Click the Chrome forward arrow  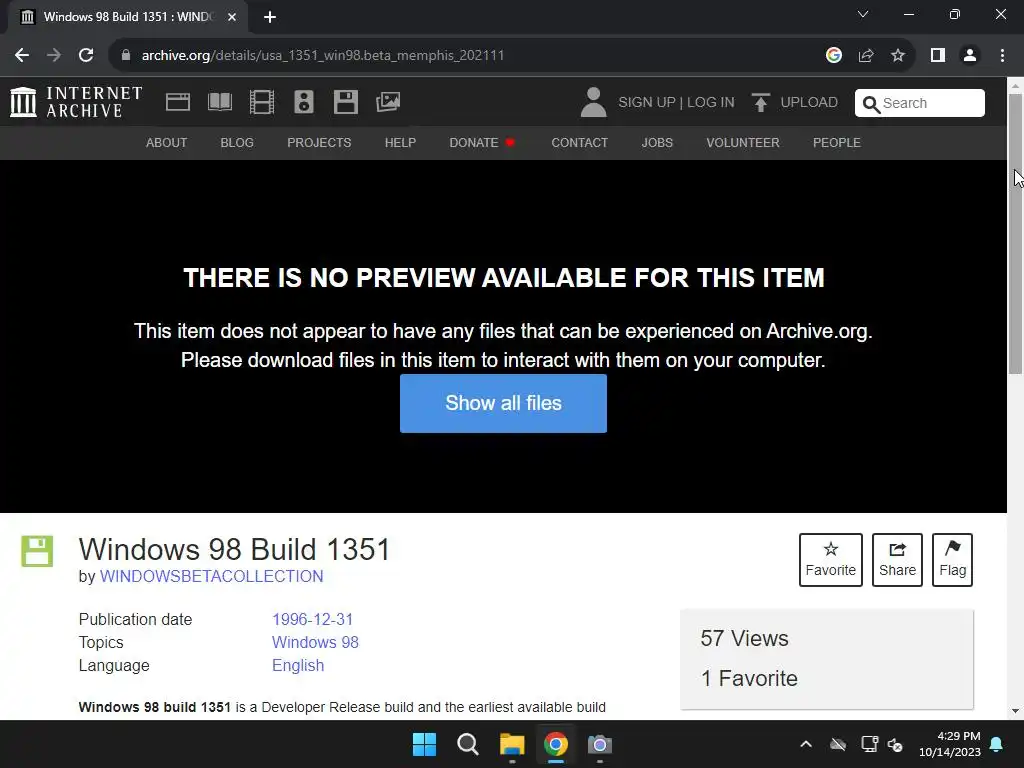tap(54, 56)
